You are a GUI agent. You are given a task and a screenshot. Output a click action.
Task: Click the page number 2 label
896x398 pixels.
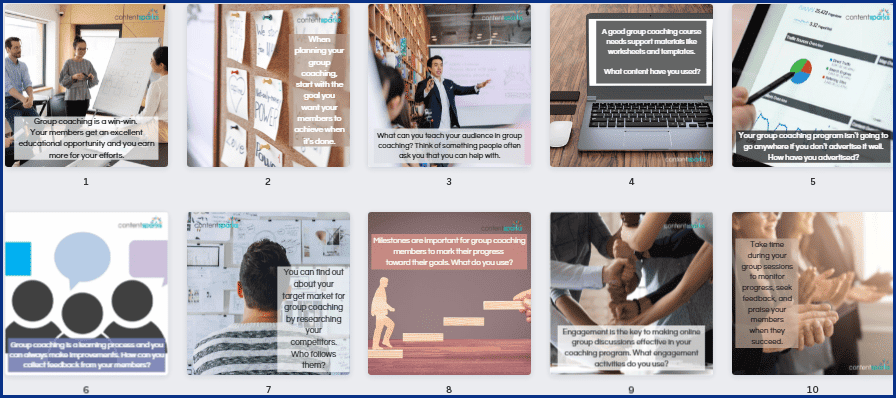pos(267,182)
